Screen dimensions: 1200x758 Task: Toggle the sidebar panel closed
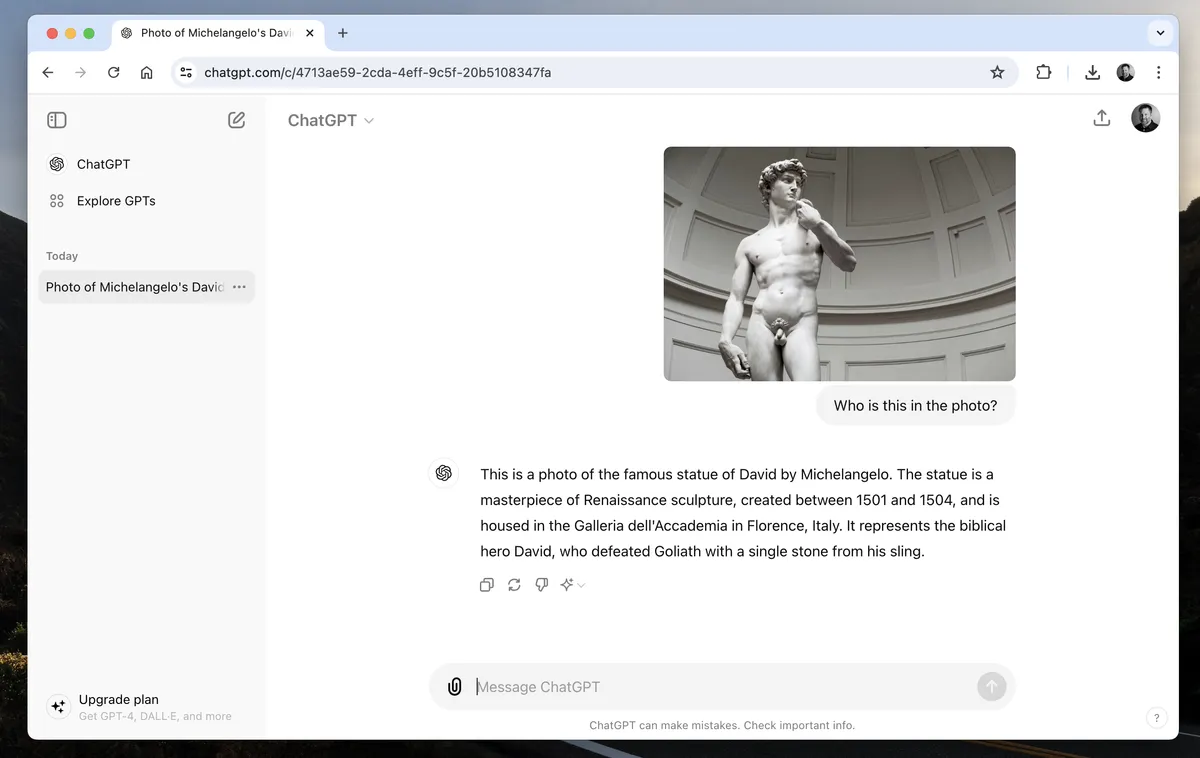pos(57,120)
